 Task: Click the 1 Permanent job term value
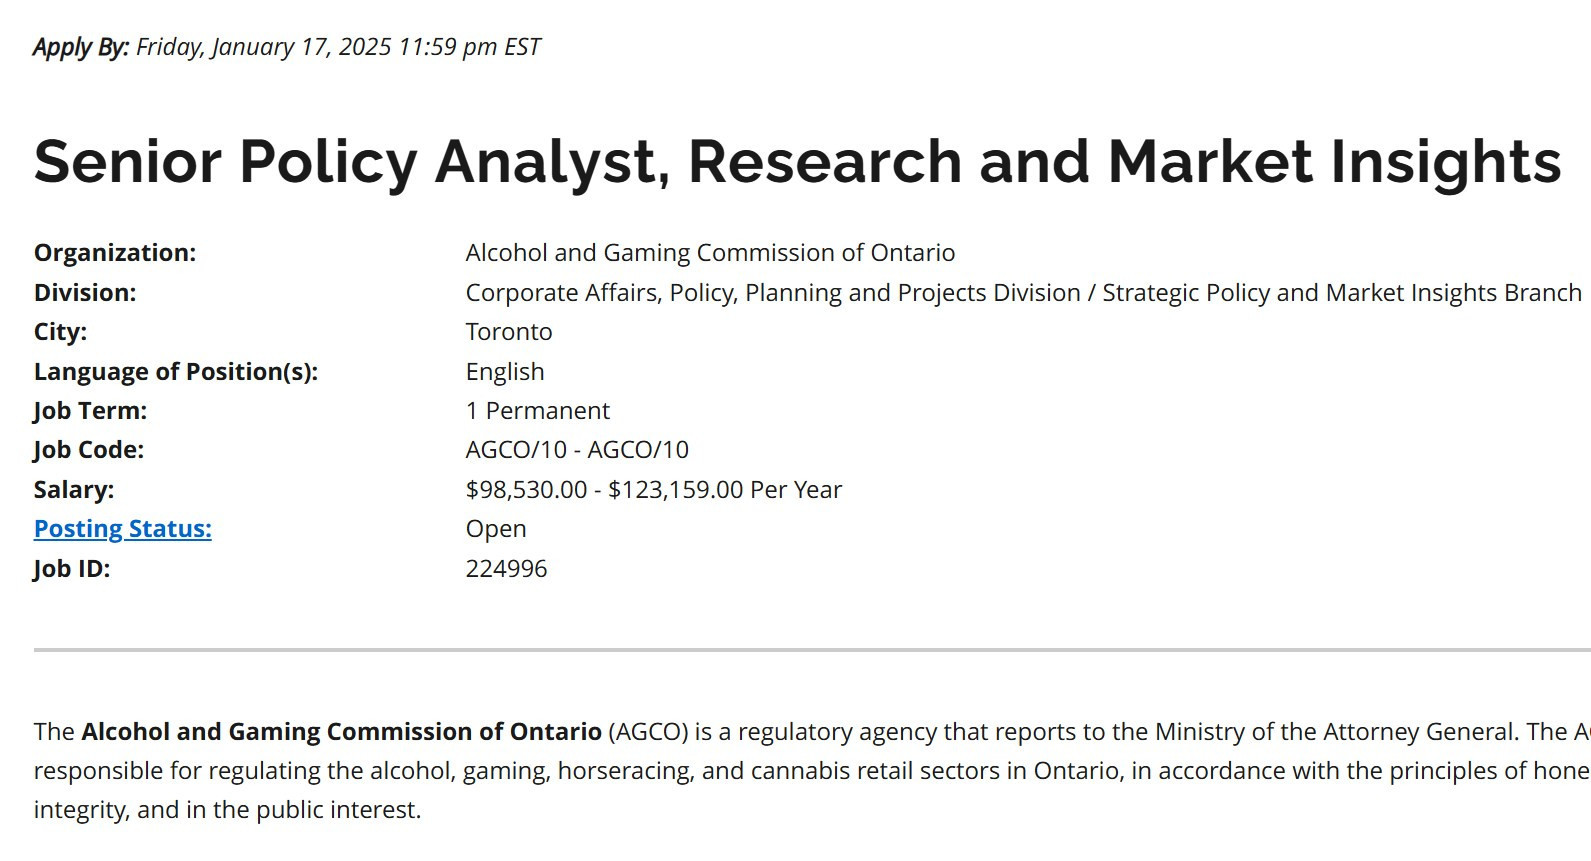pos(538,411)
